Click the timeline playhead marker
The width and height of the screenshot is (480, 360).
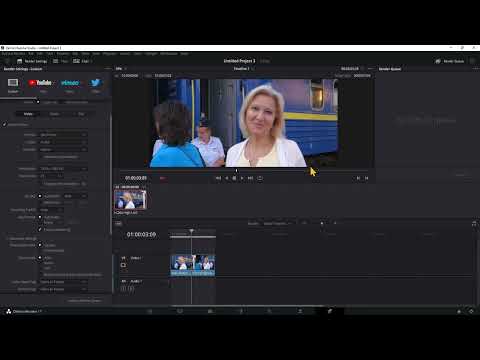tap(191, 231)
